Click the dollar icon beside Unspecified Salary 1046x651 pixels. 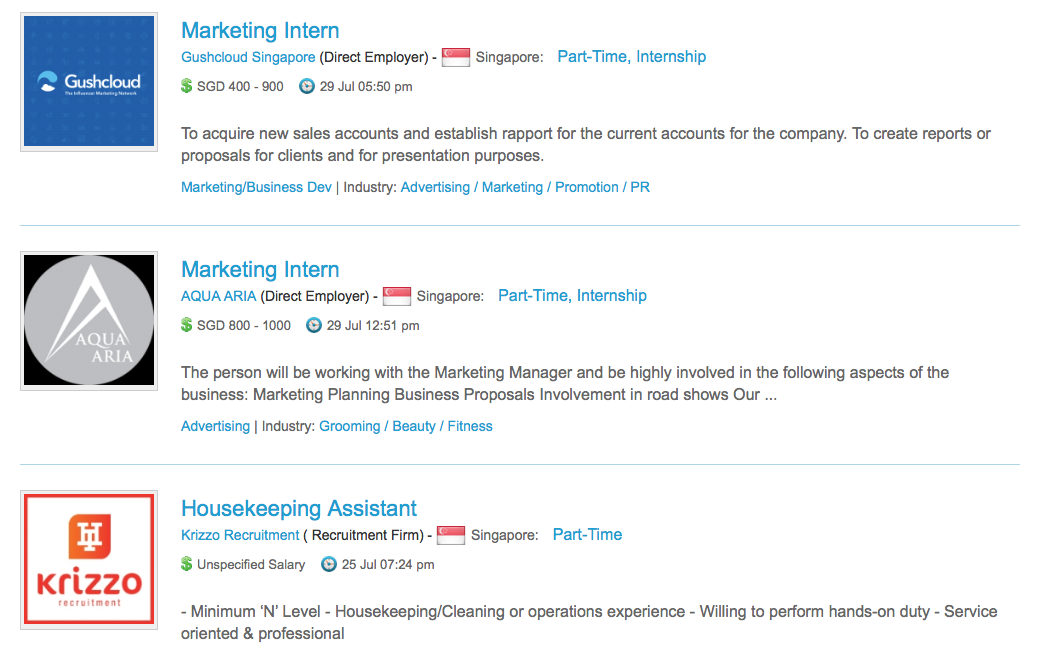click(187, 564)
